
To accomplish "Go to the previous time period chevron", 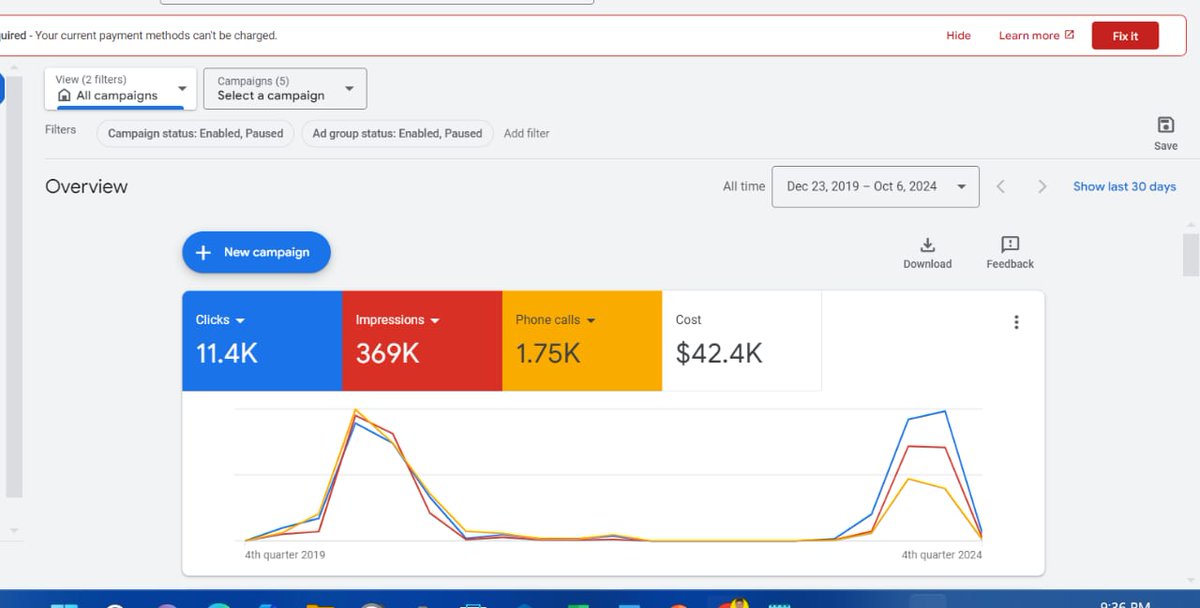I will coord(1000,186).
